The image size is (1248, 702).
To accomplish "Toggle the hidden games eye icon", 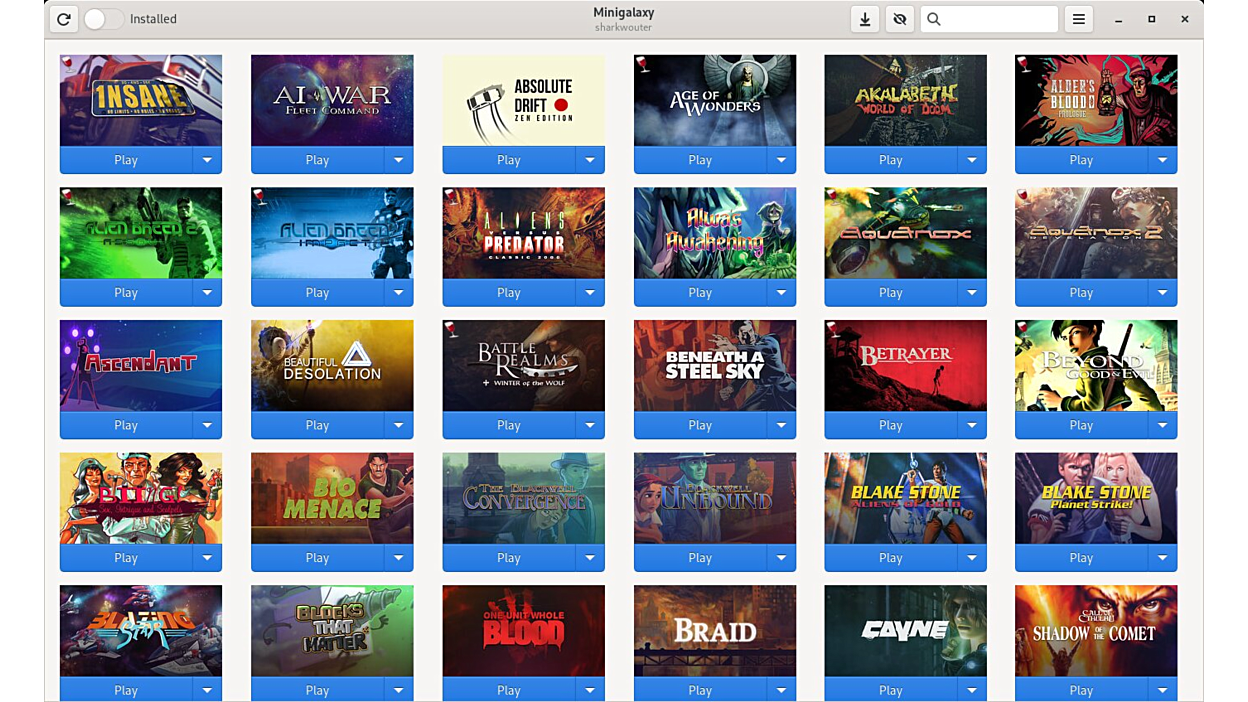I will tap(899, 19).
